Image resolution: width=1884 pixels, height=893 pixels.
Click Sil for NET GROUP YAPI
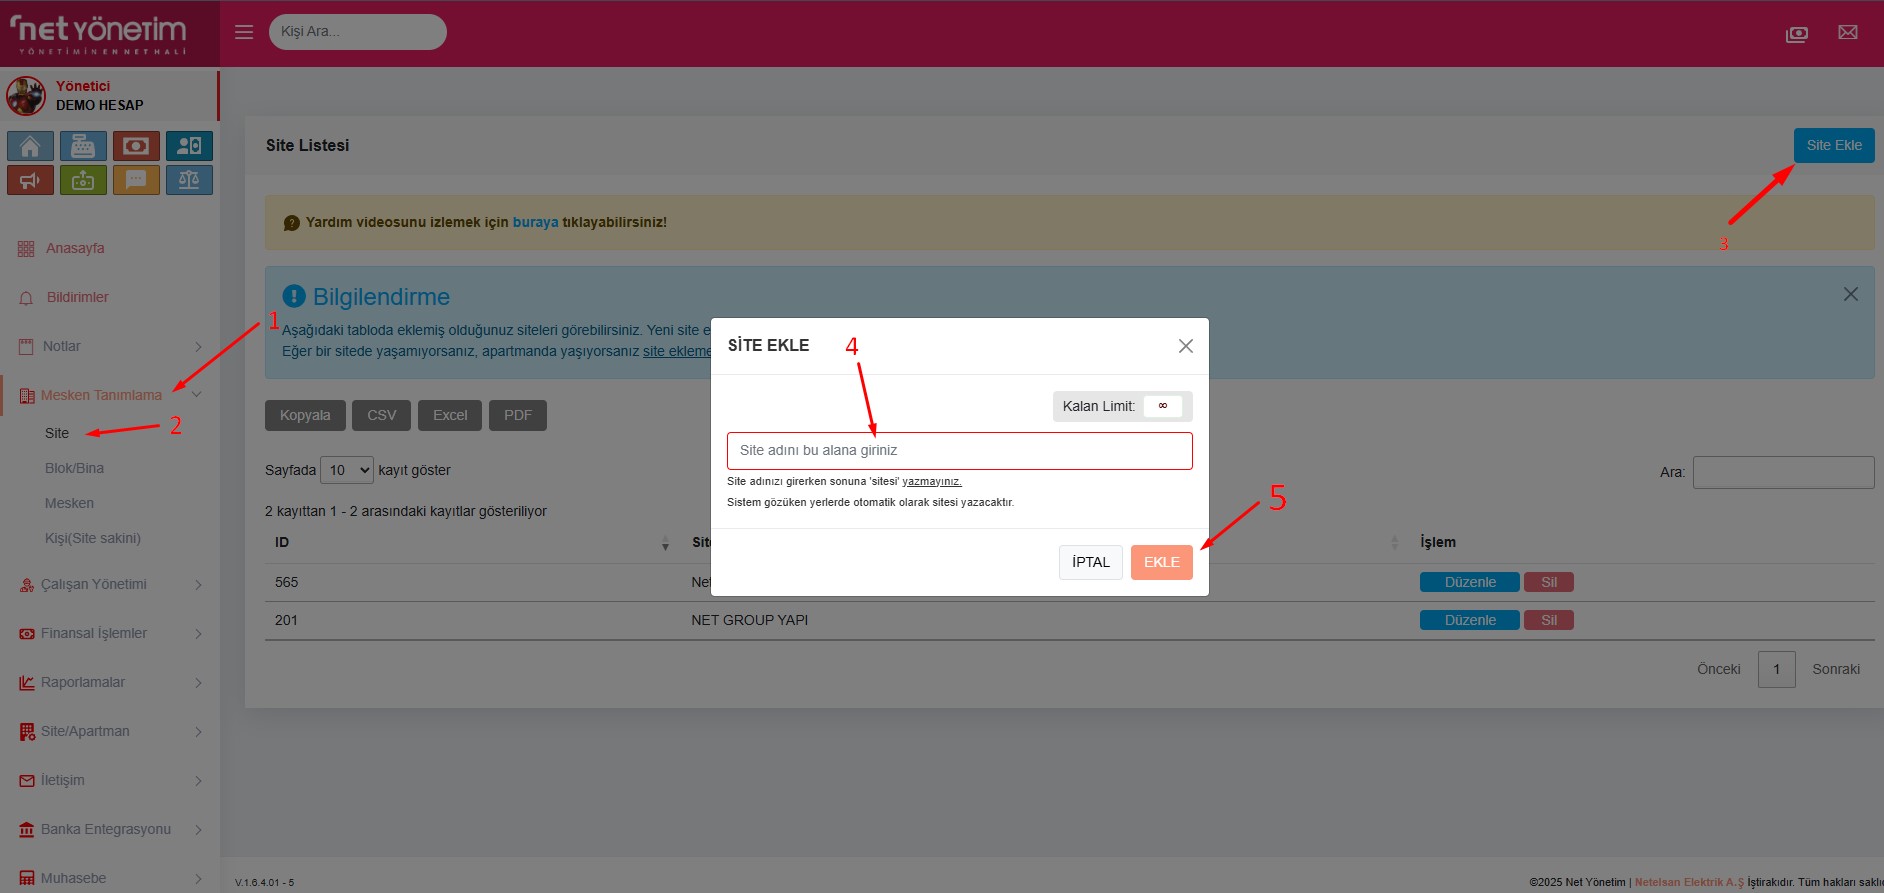click(1549, 620)
